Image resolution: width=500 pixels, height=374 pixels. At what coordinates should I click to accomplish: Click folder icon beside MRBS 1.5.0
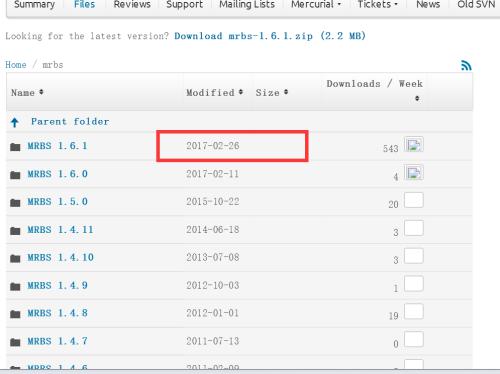click(x=15, y=202)
